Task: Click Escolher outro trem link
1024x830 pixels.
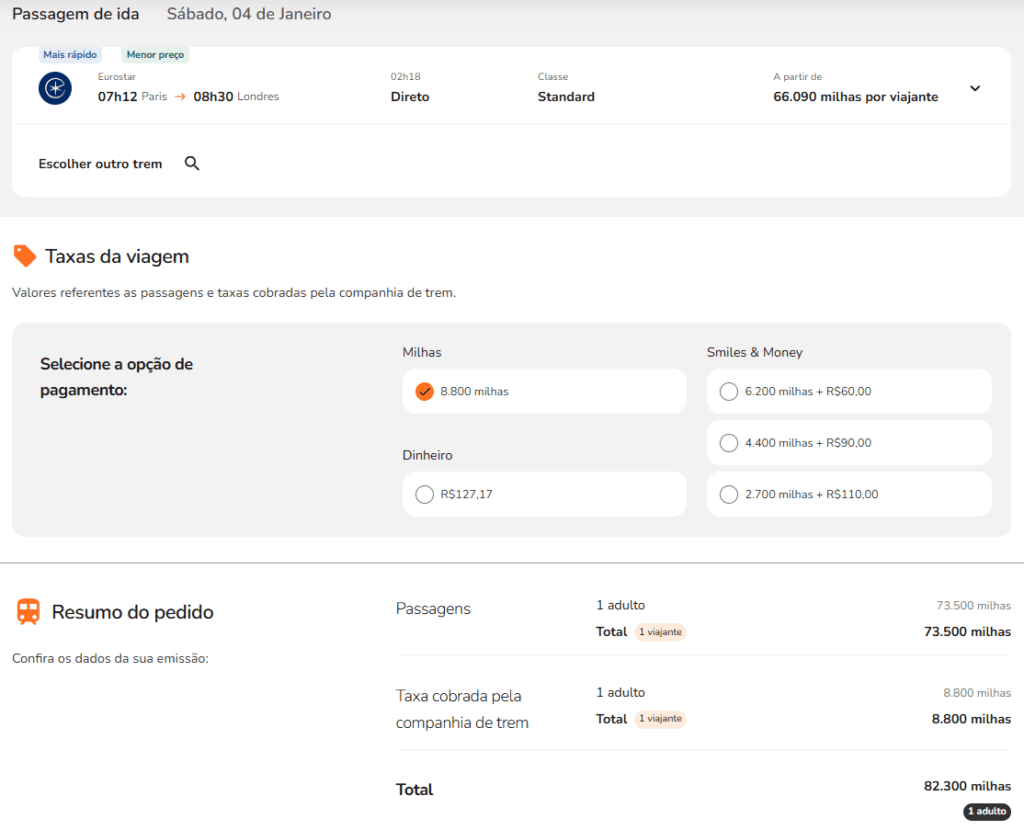Action: click(100, 164)
